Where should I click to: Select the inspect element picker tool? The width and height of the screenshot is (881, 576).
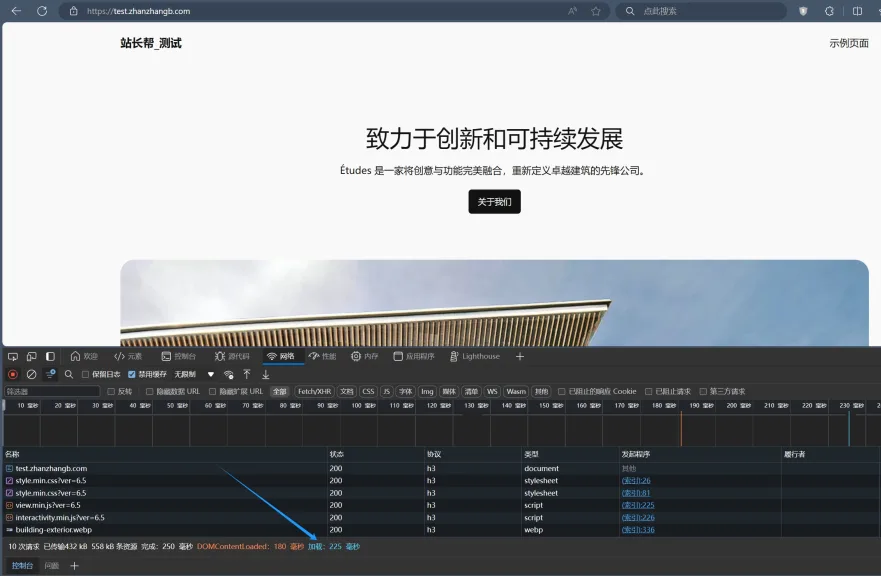point(13,355)
